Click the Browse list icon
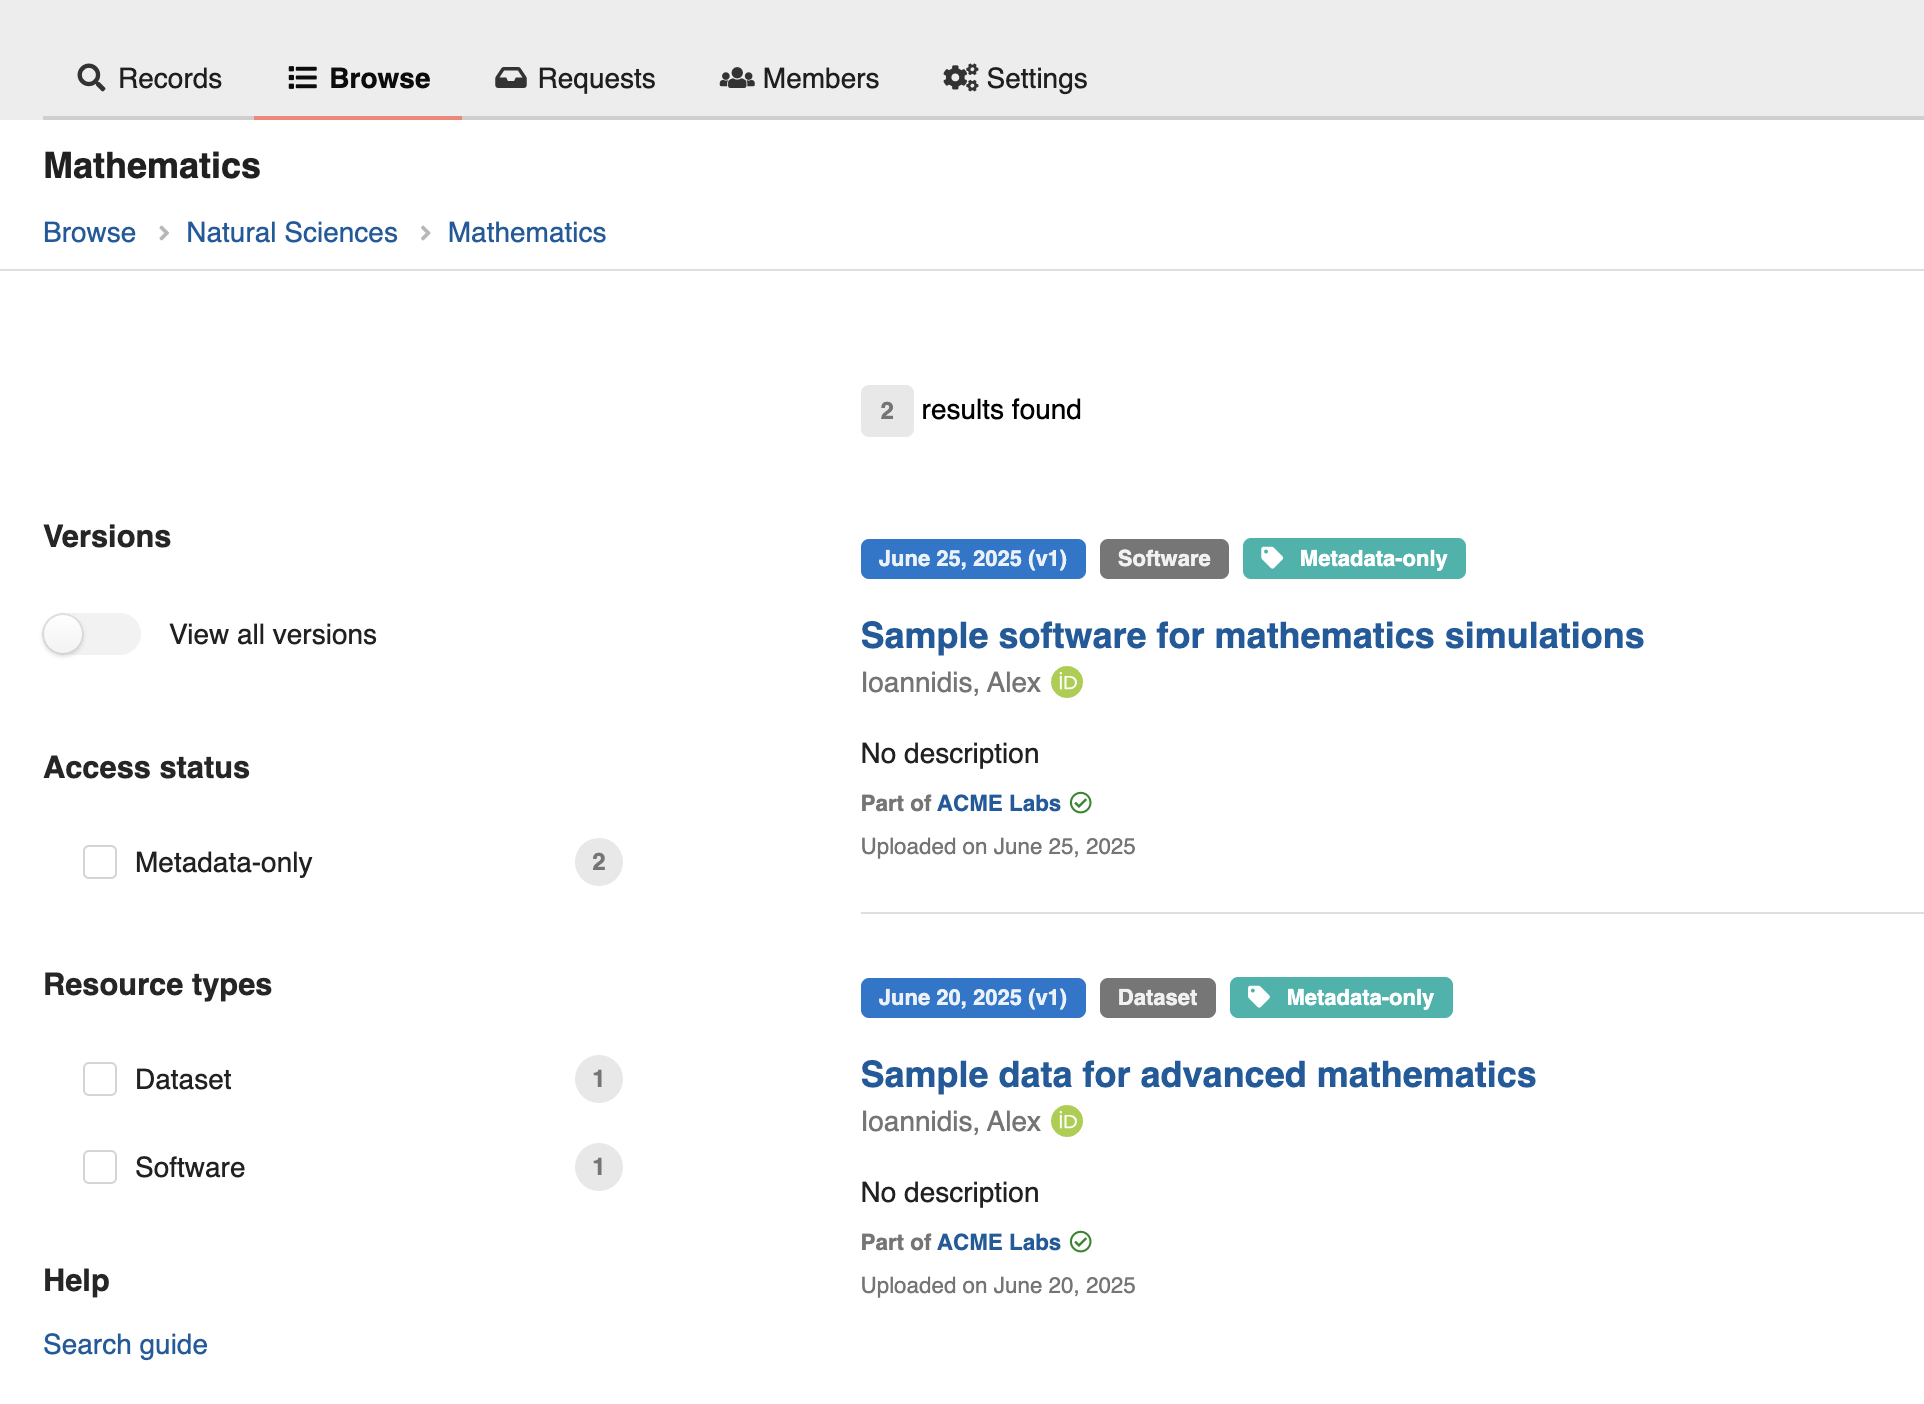 301,78
